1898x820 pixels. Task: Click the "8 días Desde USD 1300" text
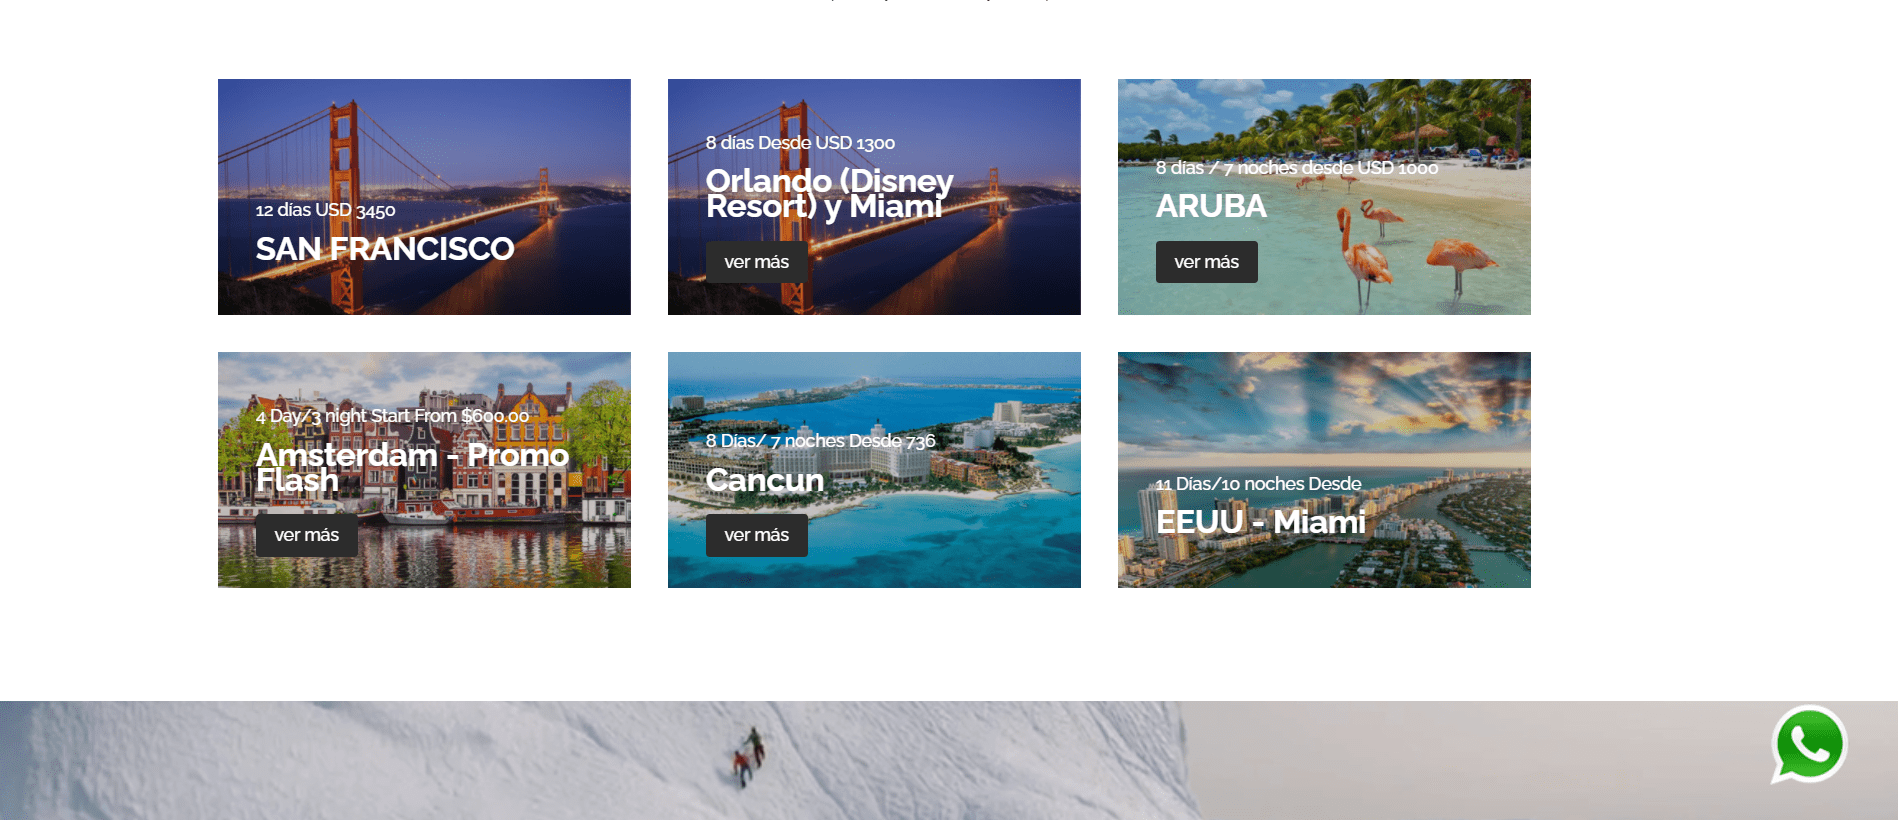pos(800,143)
